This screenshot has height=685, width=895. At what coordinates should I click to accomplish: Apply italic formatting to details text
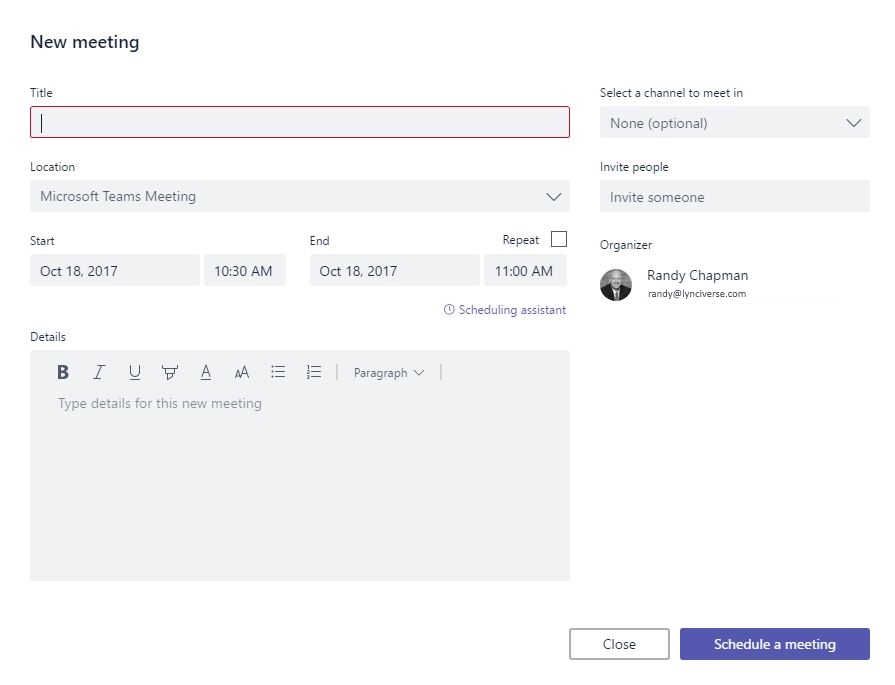(98, 372)
